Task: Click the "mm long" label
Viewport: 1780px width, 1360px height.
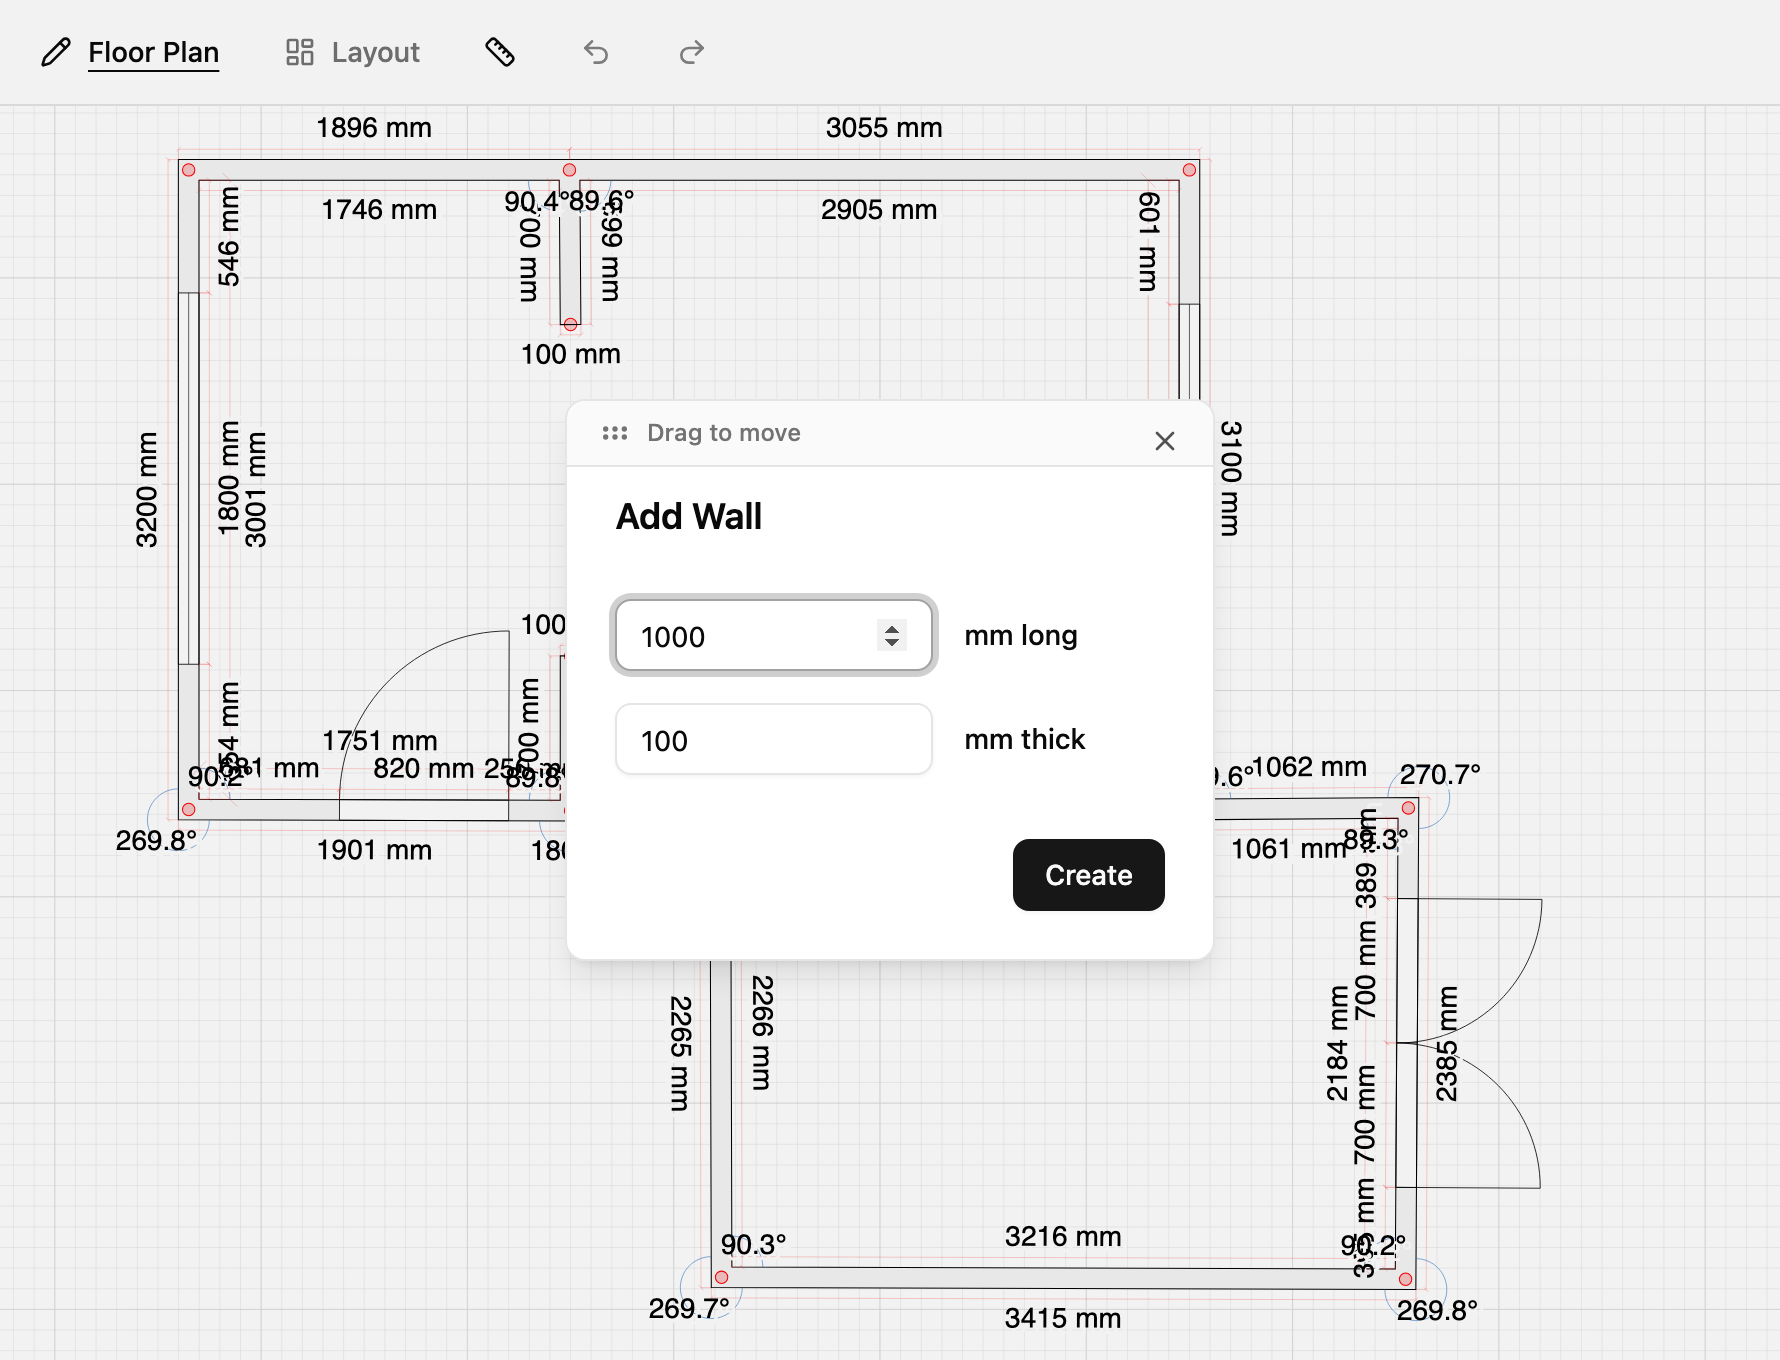Action: click(x=1021, y=636)
